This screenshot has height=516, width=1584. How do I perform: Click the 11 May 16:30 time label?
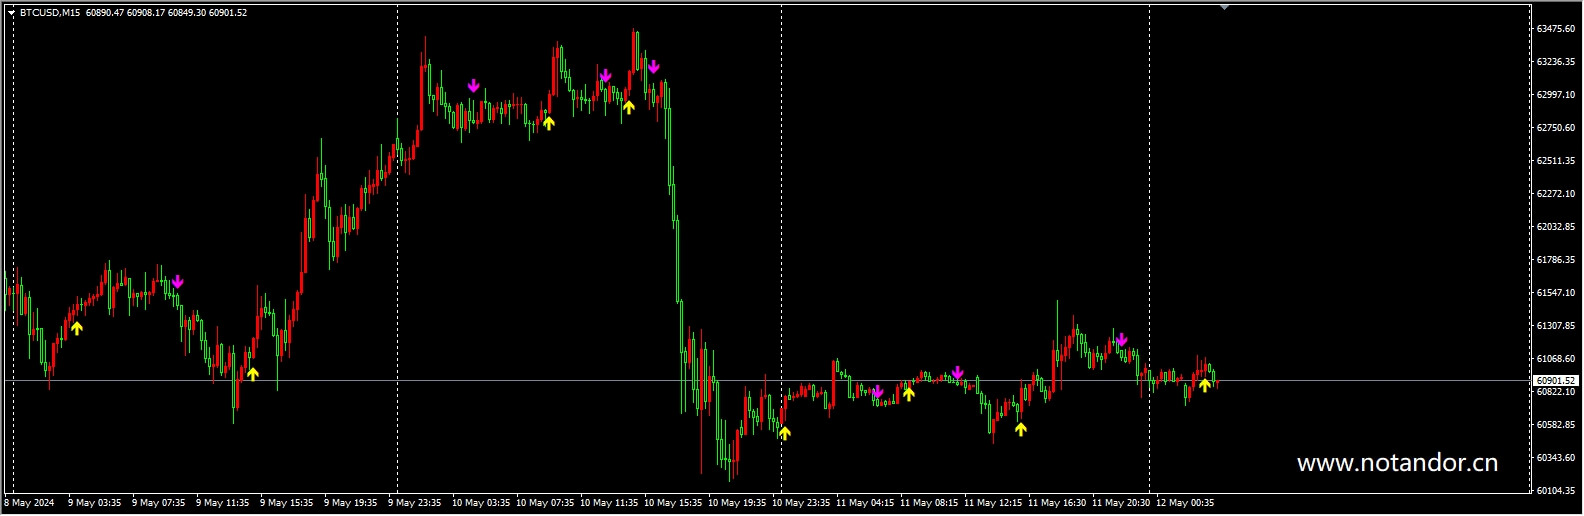click(1057, 503)
